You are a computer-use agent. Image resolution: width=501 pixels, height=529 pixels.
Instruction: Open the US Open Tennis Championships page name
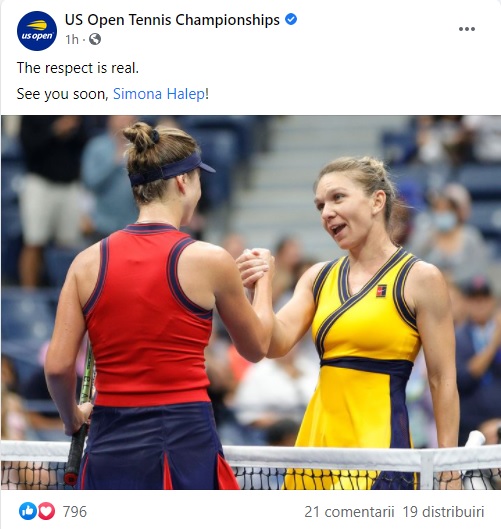172,20
